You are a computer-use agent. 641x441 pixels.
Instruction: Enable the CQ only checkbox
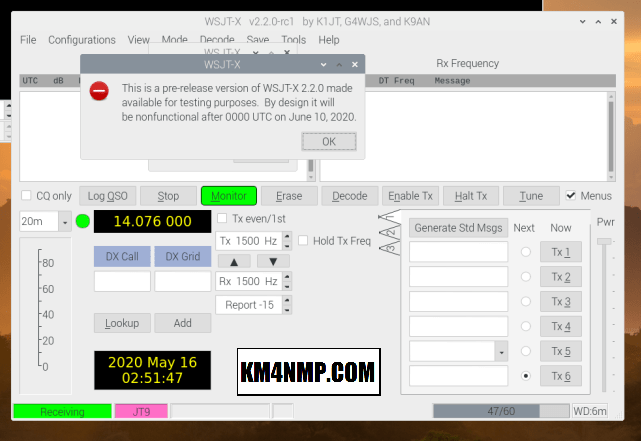[27, 196]
